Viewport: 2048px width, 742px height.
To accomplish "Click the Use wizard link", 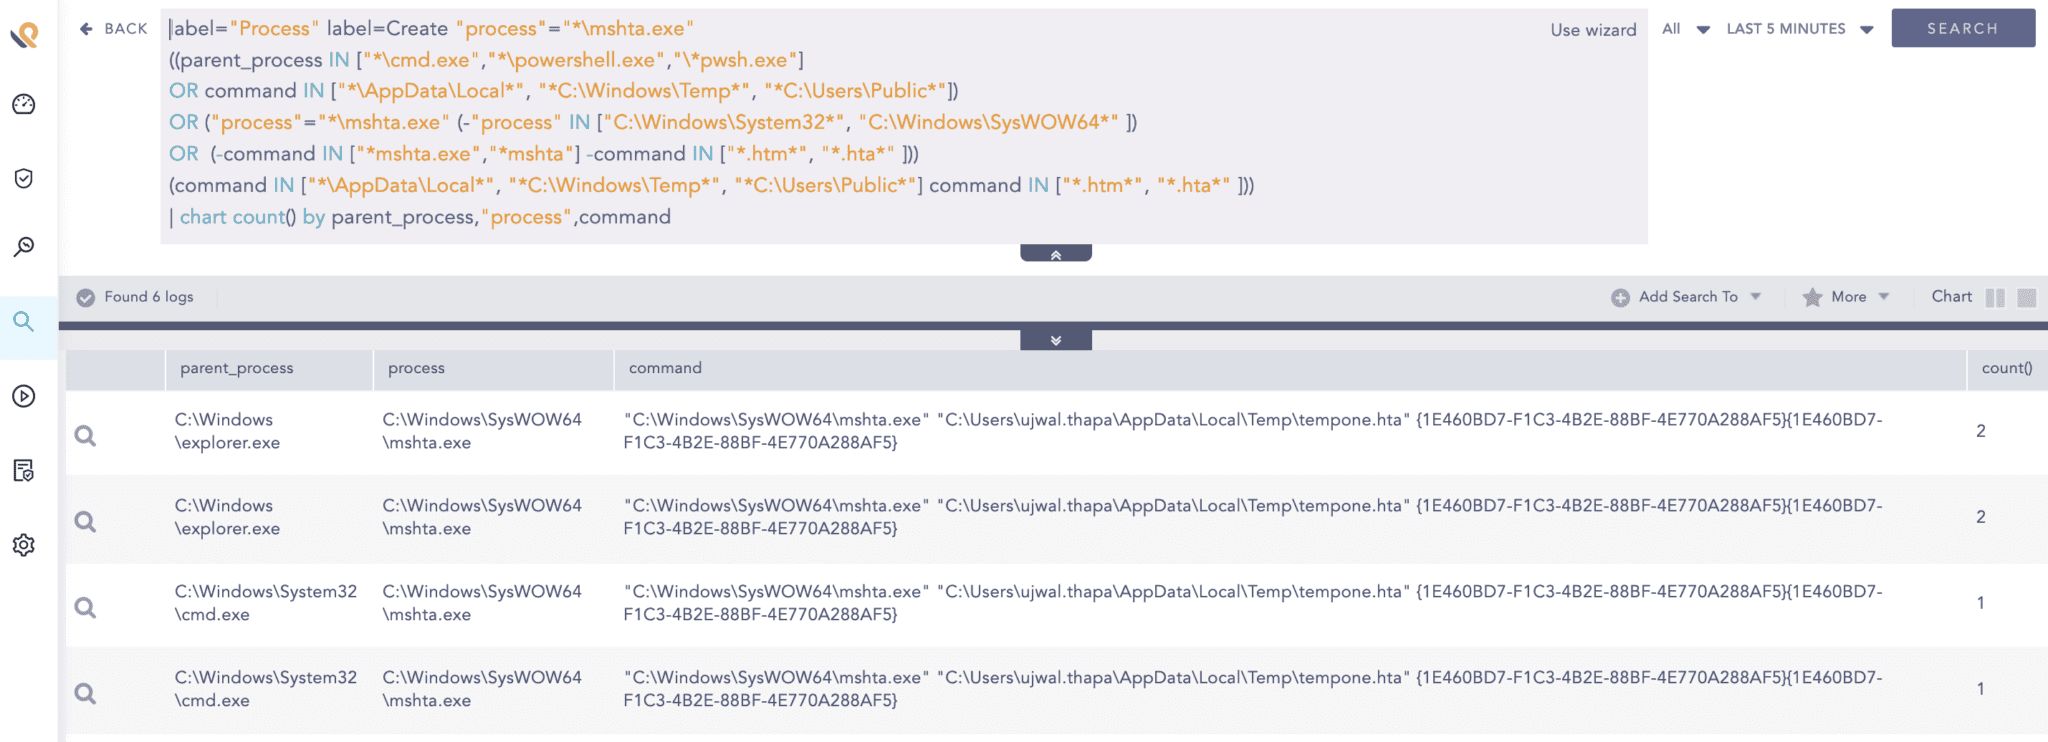I will [x=1593, y=30].
